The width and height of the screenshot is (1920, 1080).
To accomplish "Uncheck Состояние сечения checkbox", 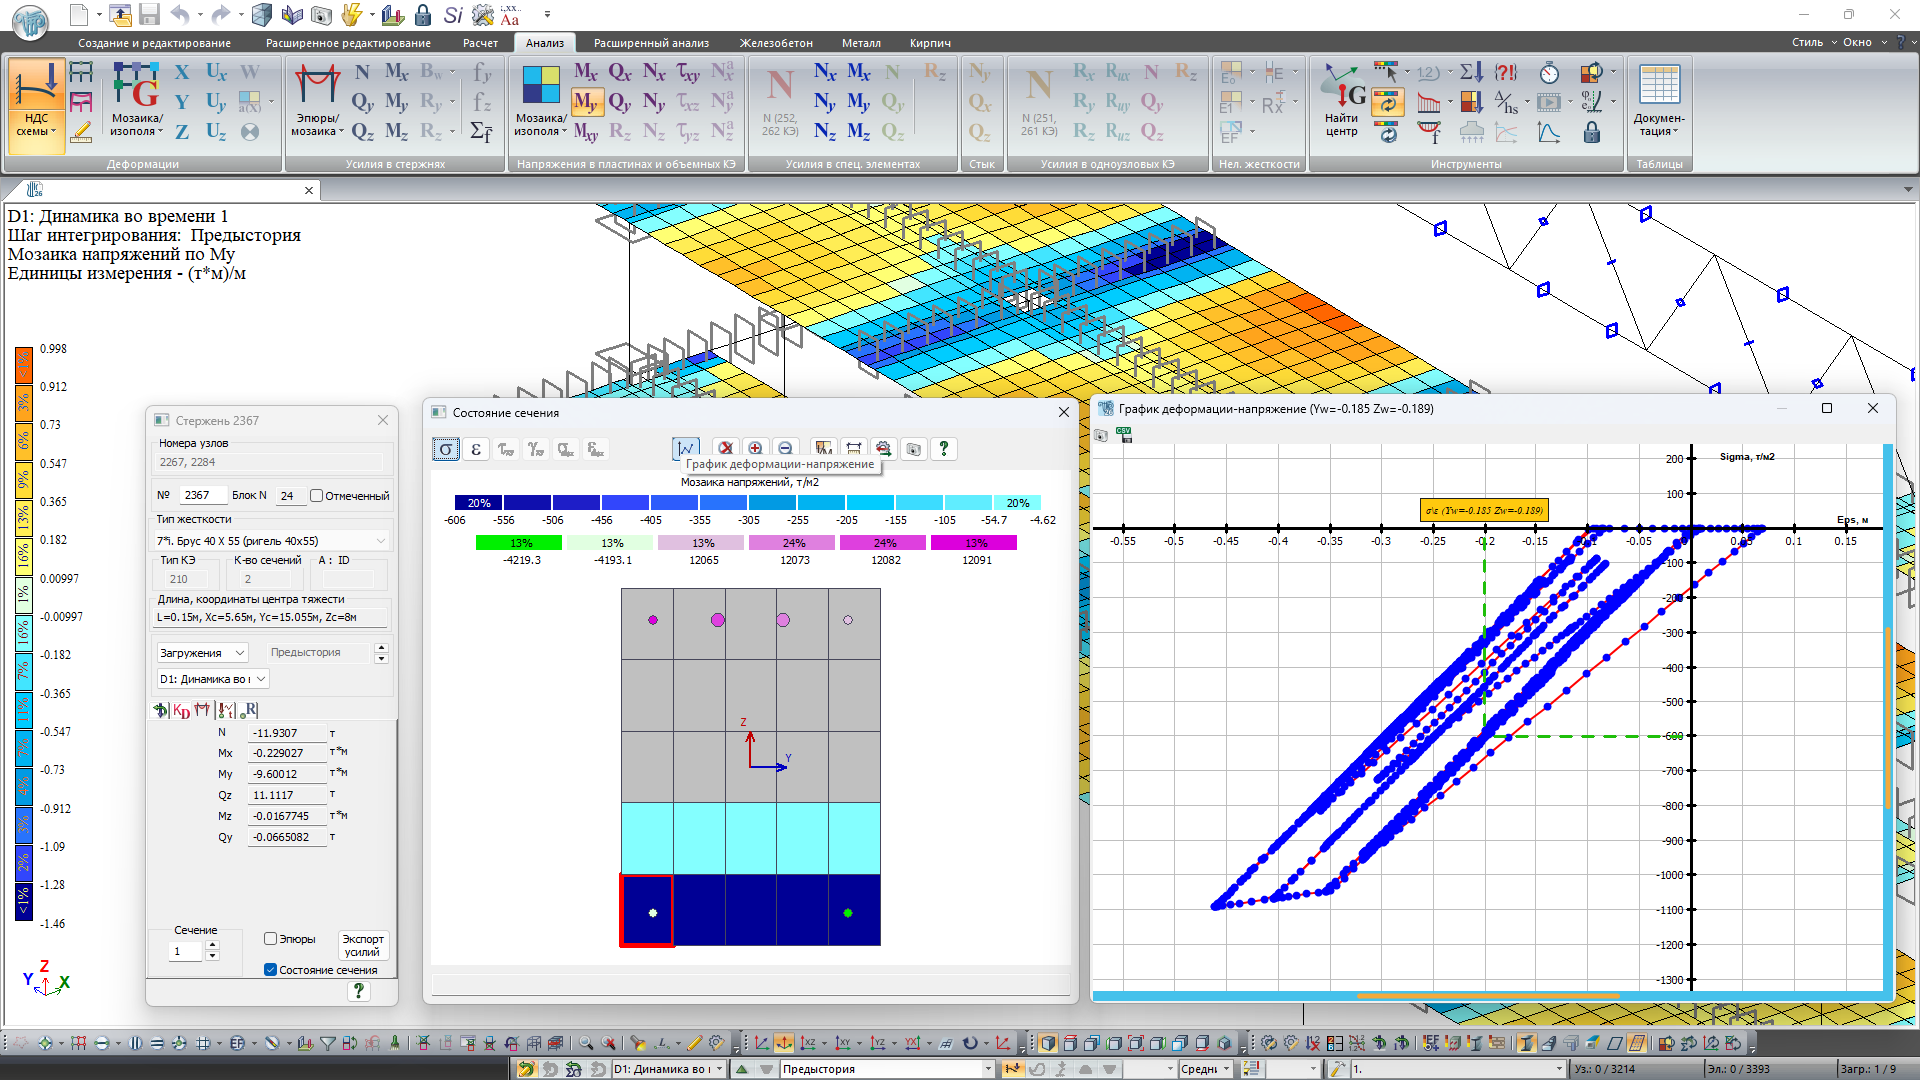I will 270,969.
